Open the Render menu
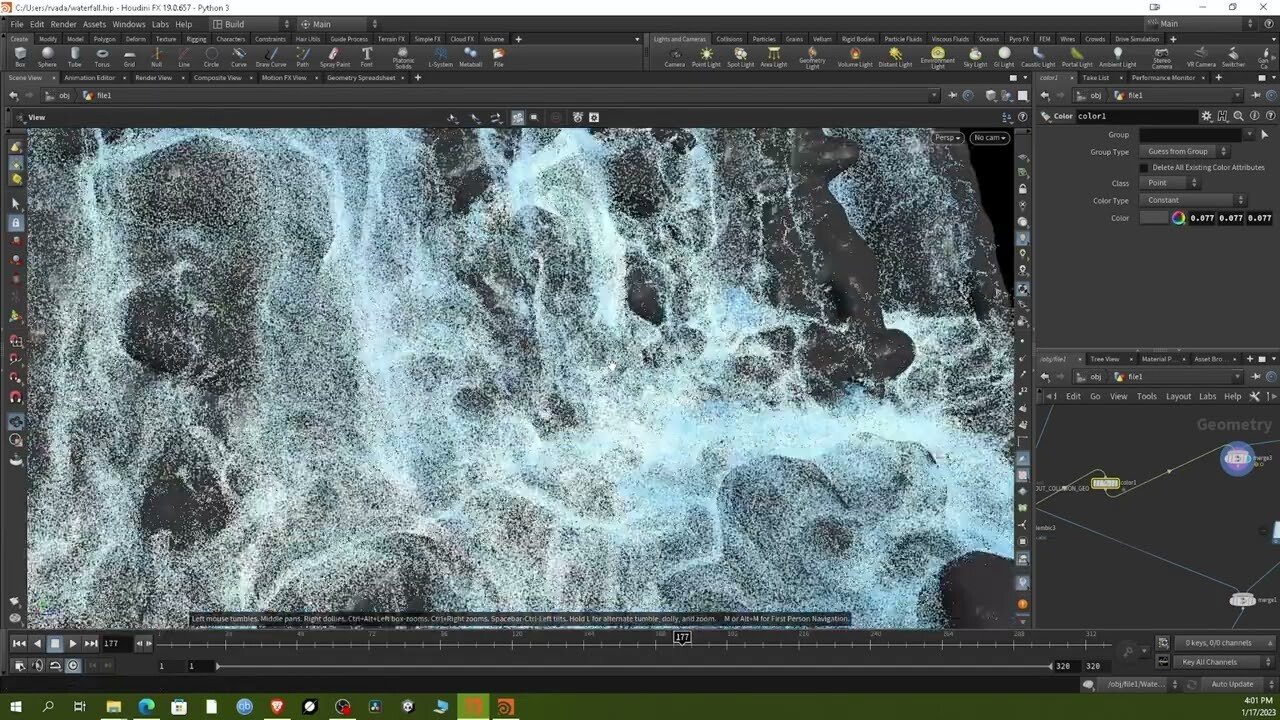1280x720 pixels. tap(63, 24)
